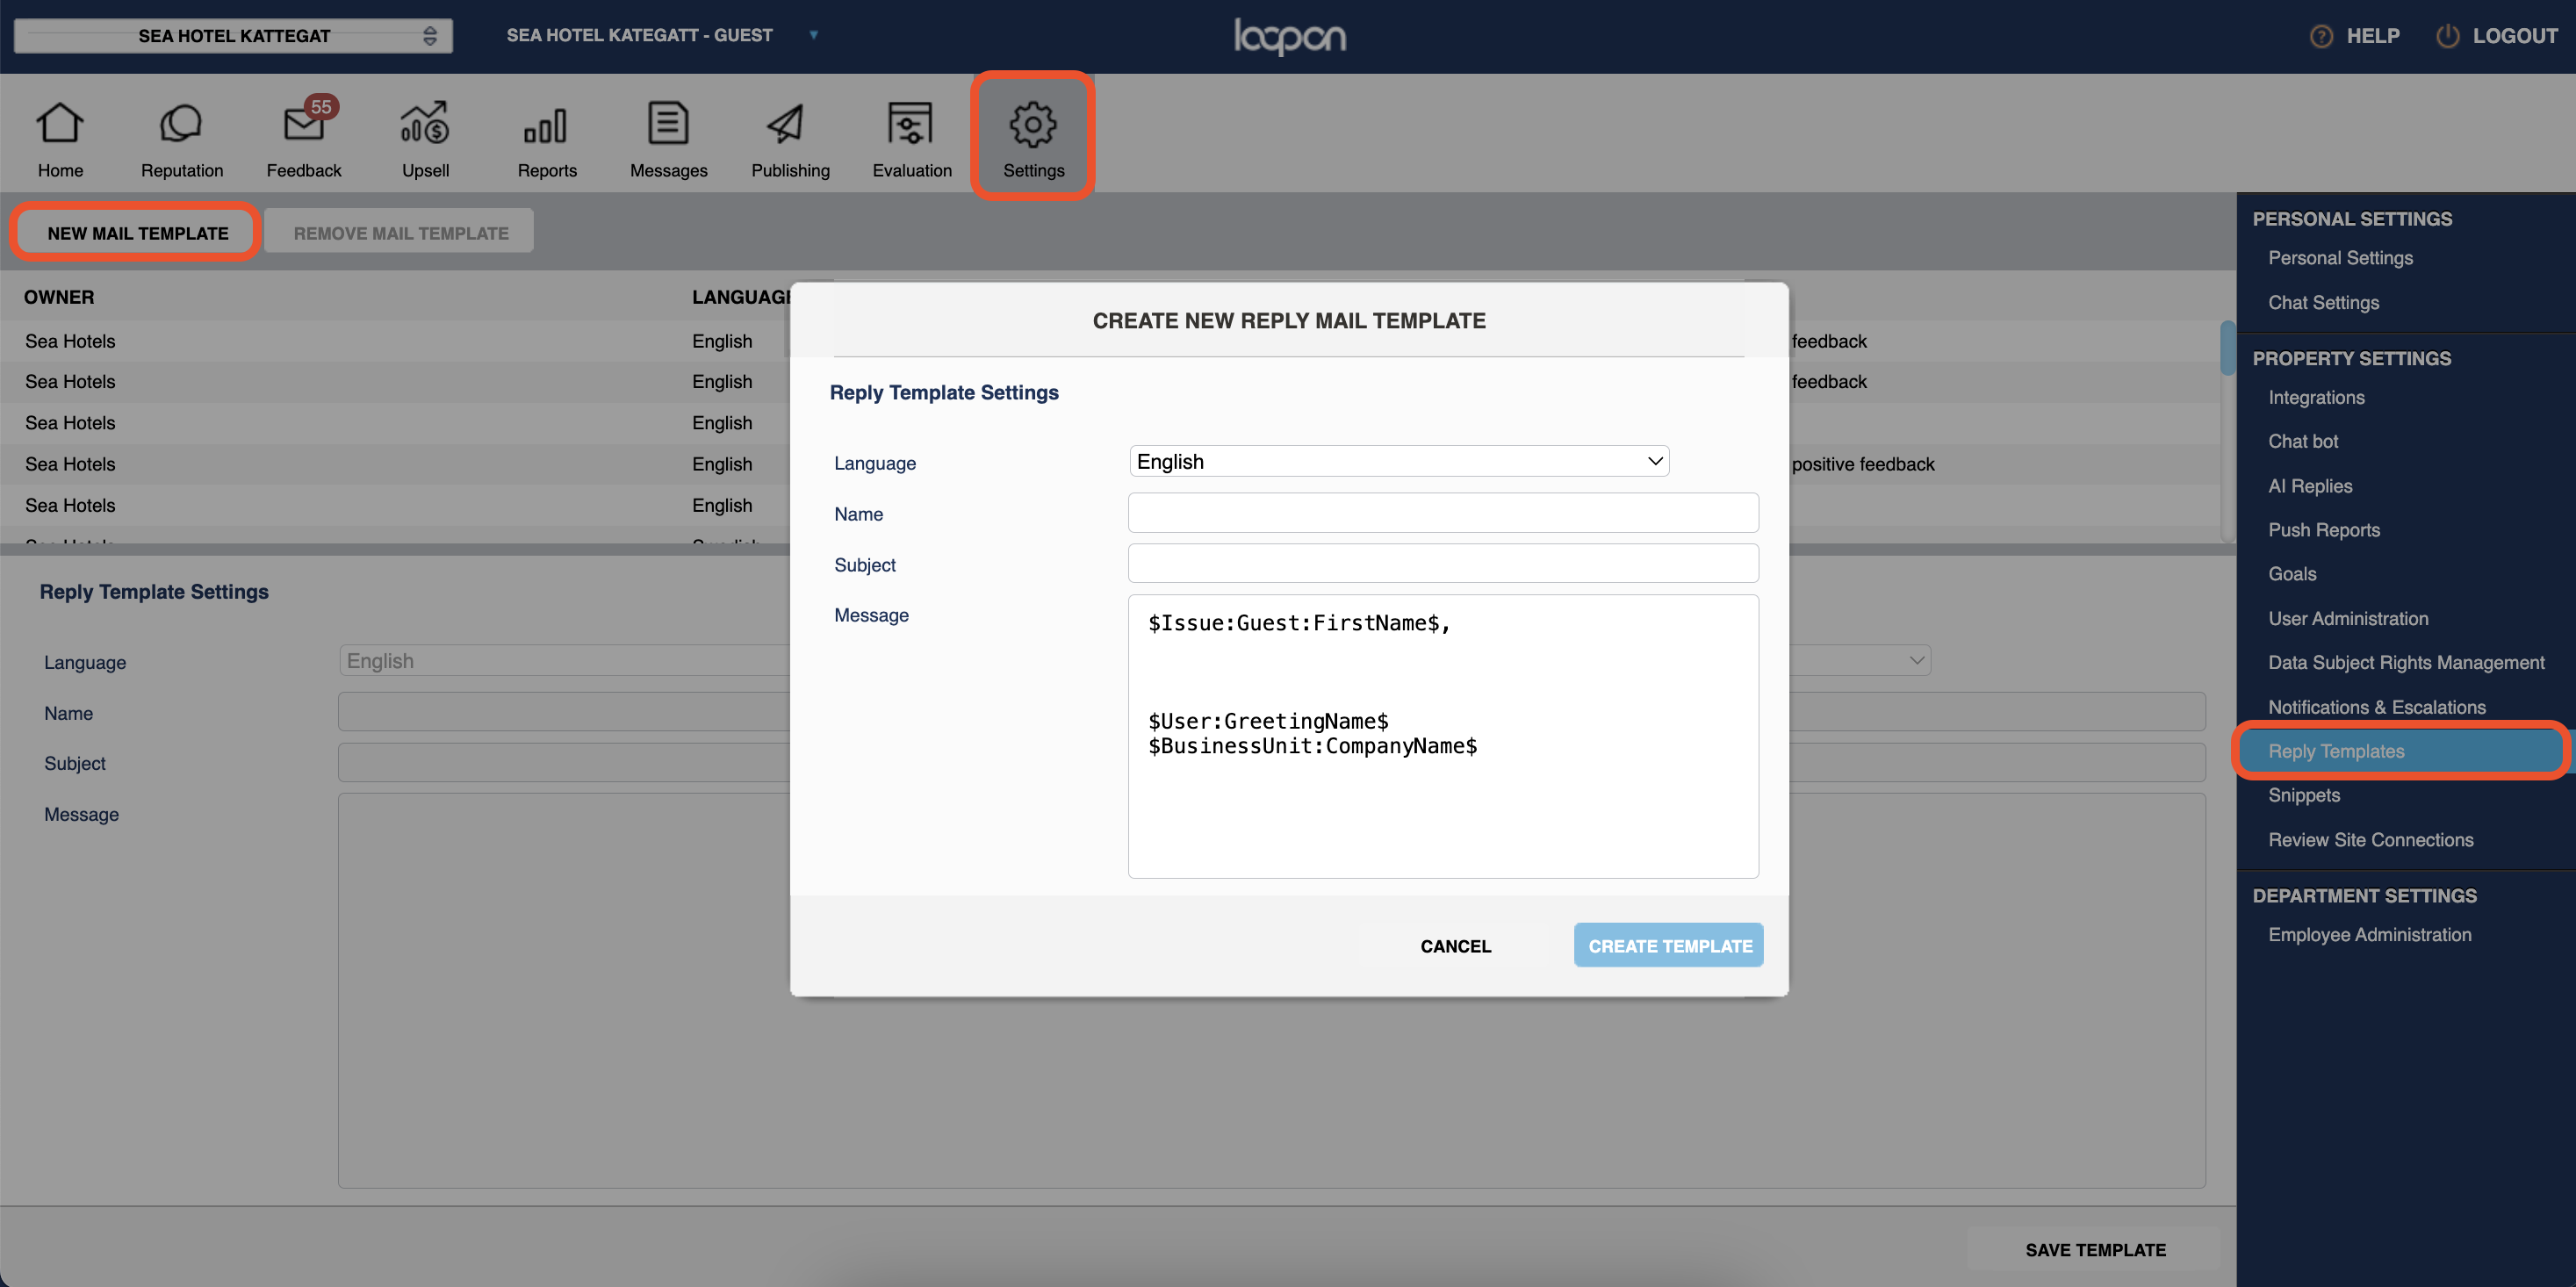The width and height of the screenshot is (2576, 1287).
Task: Open the Sea Hotel Kattegat property selector
Action: (233, 36)
